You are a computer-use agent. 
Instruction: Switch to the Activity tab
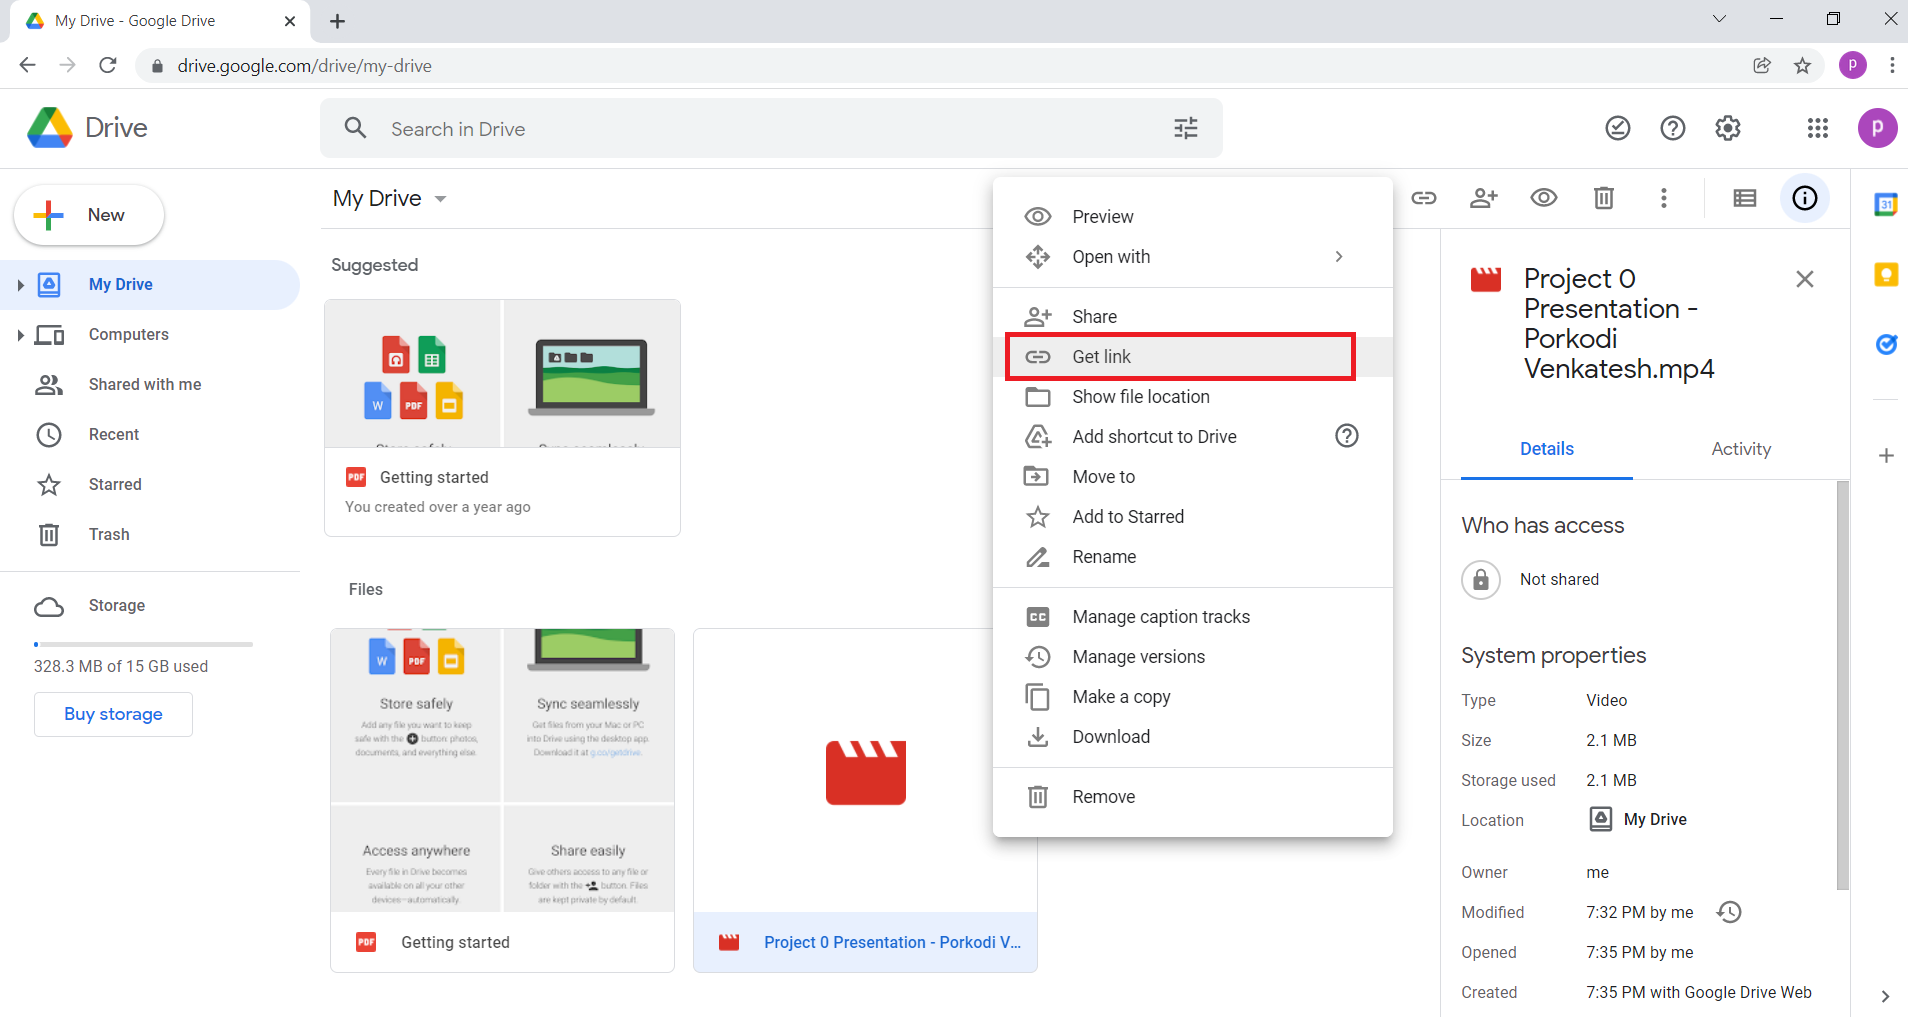(x=1740, y=449)
